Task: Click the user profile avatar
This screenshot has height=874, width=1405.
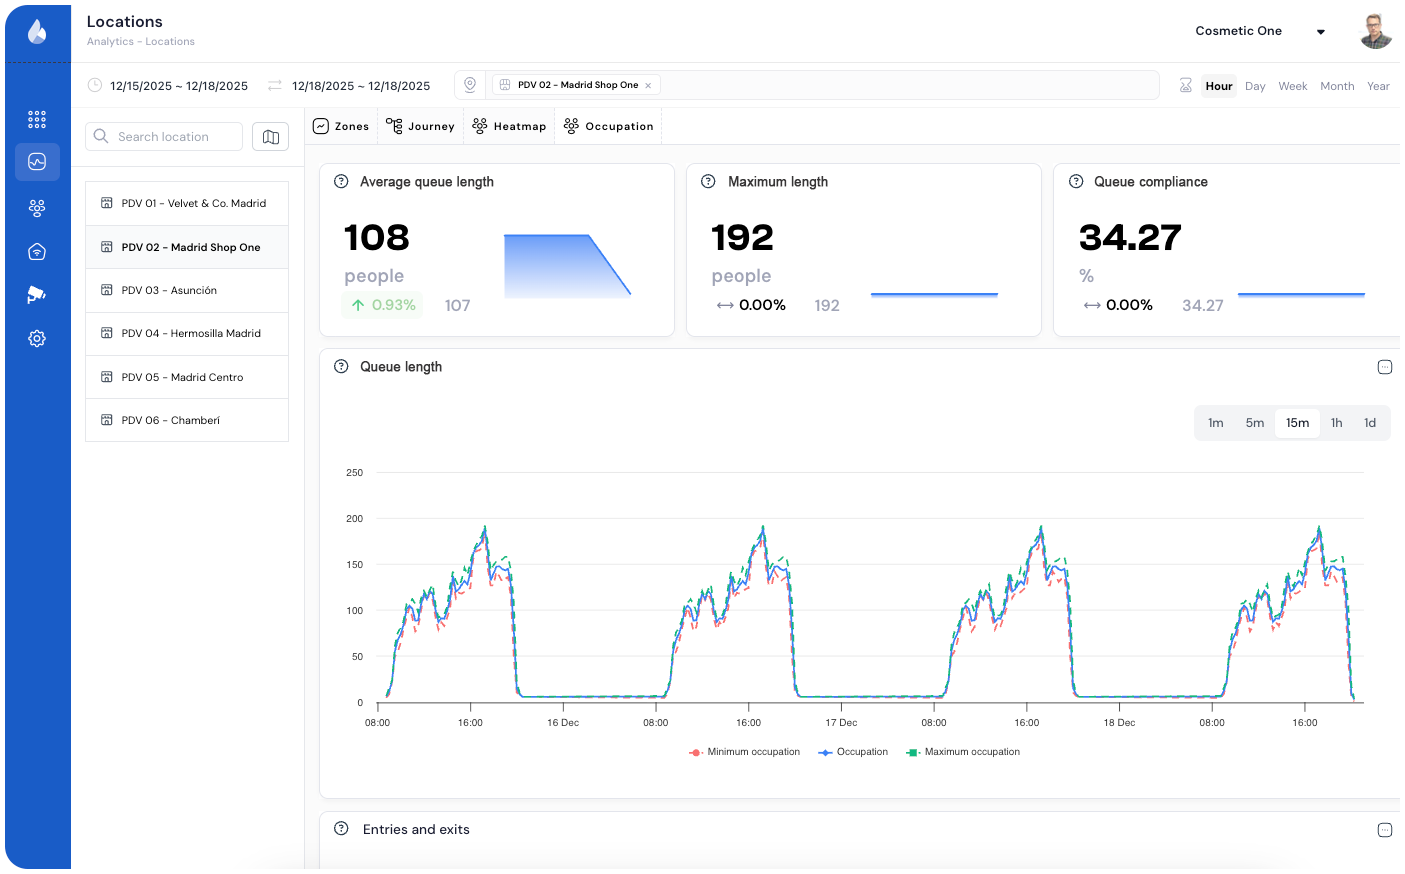Action: tap(1376, 31)
